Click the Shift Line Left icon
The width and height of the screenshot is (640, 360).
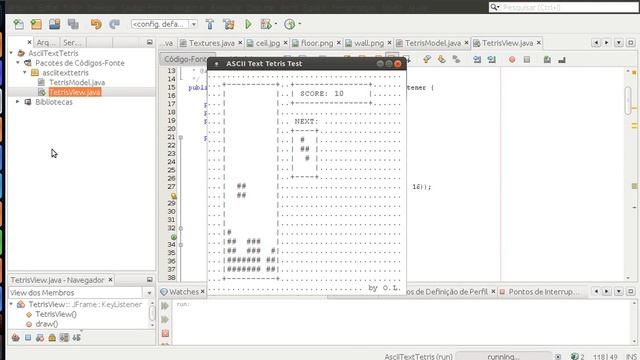coord(477,60)
